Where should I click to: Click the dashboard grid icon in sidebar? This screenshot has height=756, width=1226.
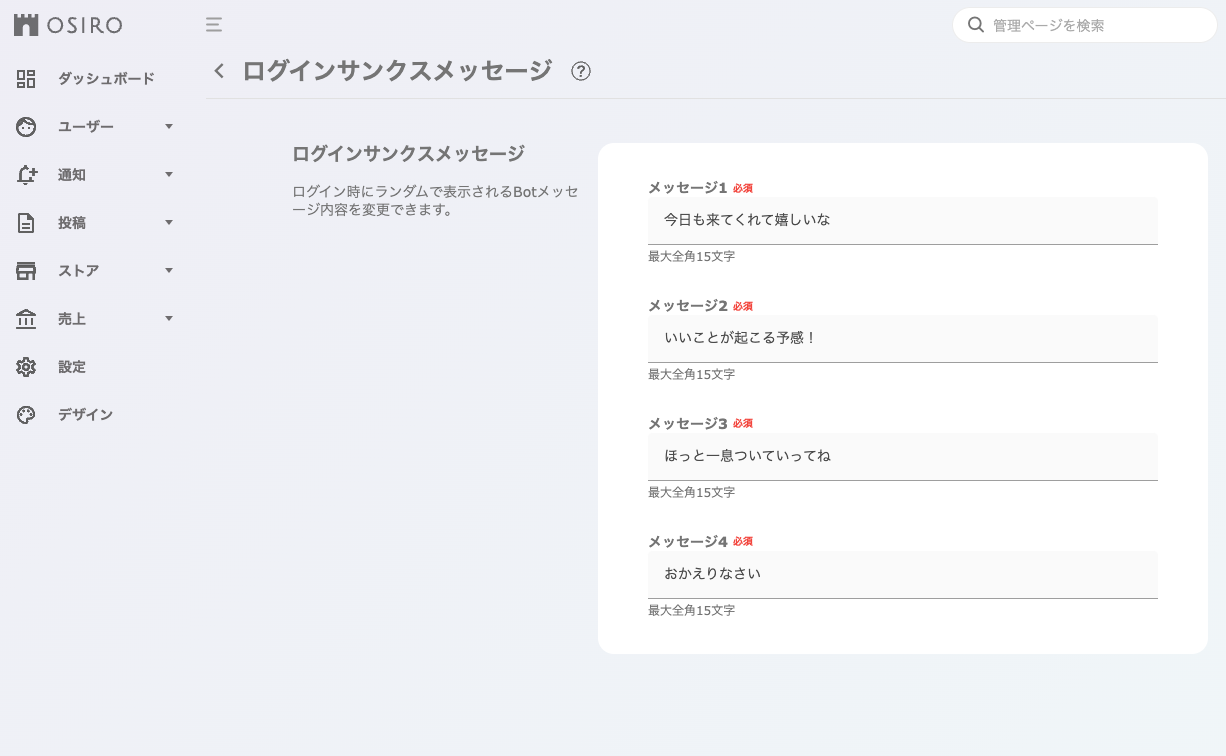[26, 78]
